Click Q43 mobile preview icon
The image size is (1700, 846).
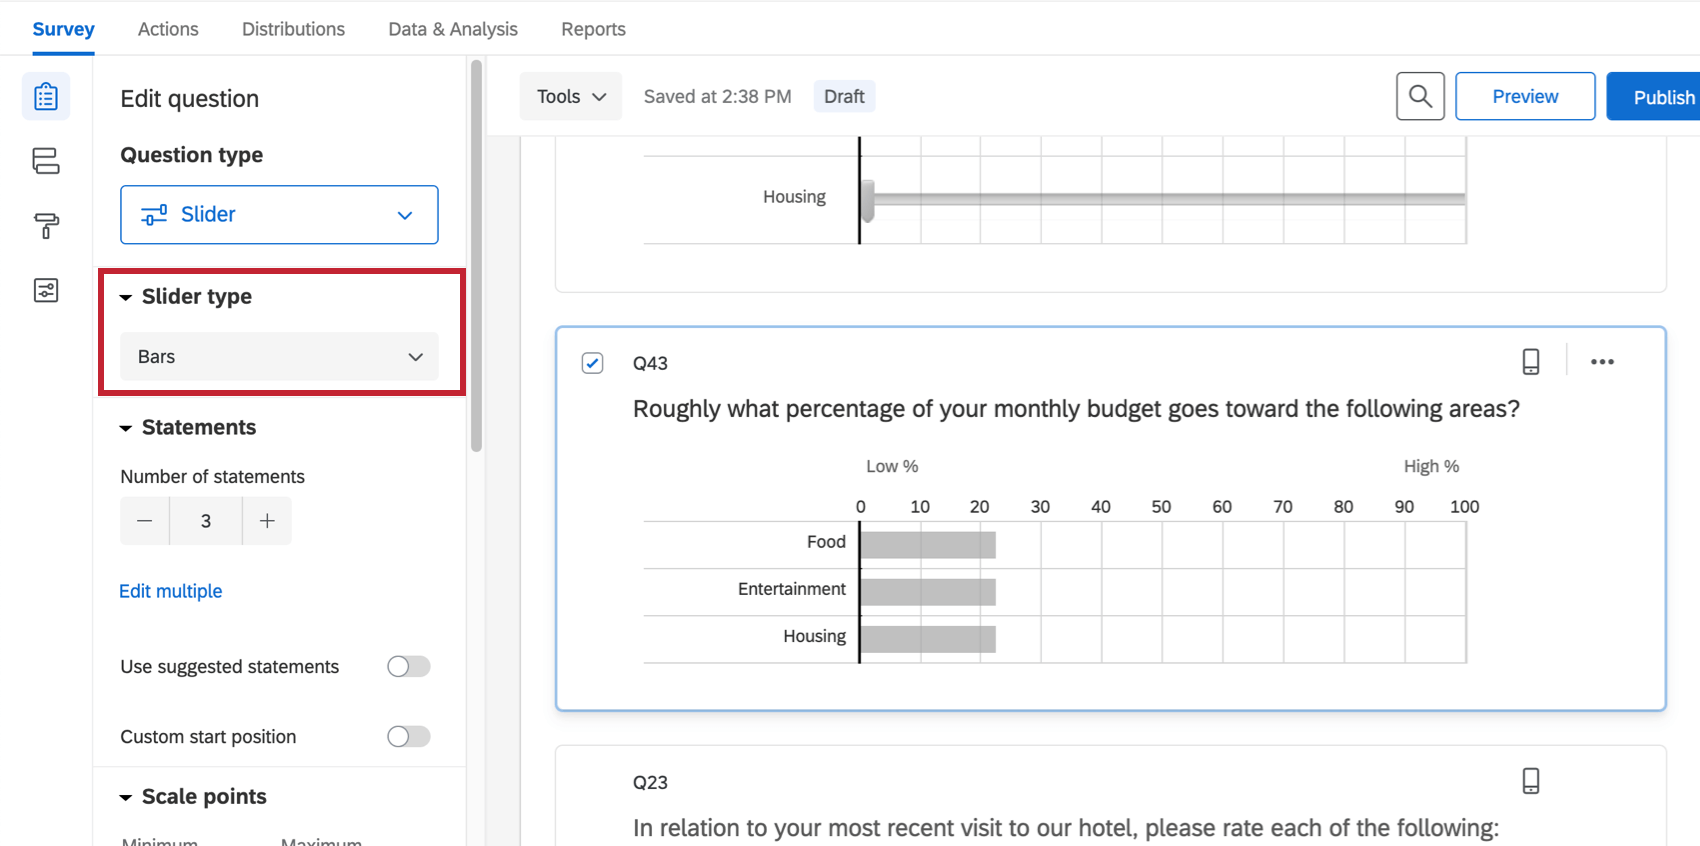coord(1530,362)
